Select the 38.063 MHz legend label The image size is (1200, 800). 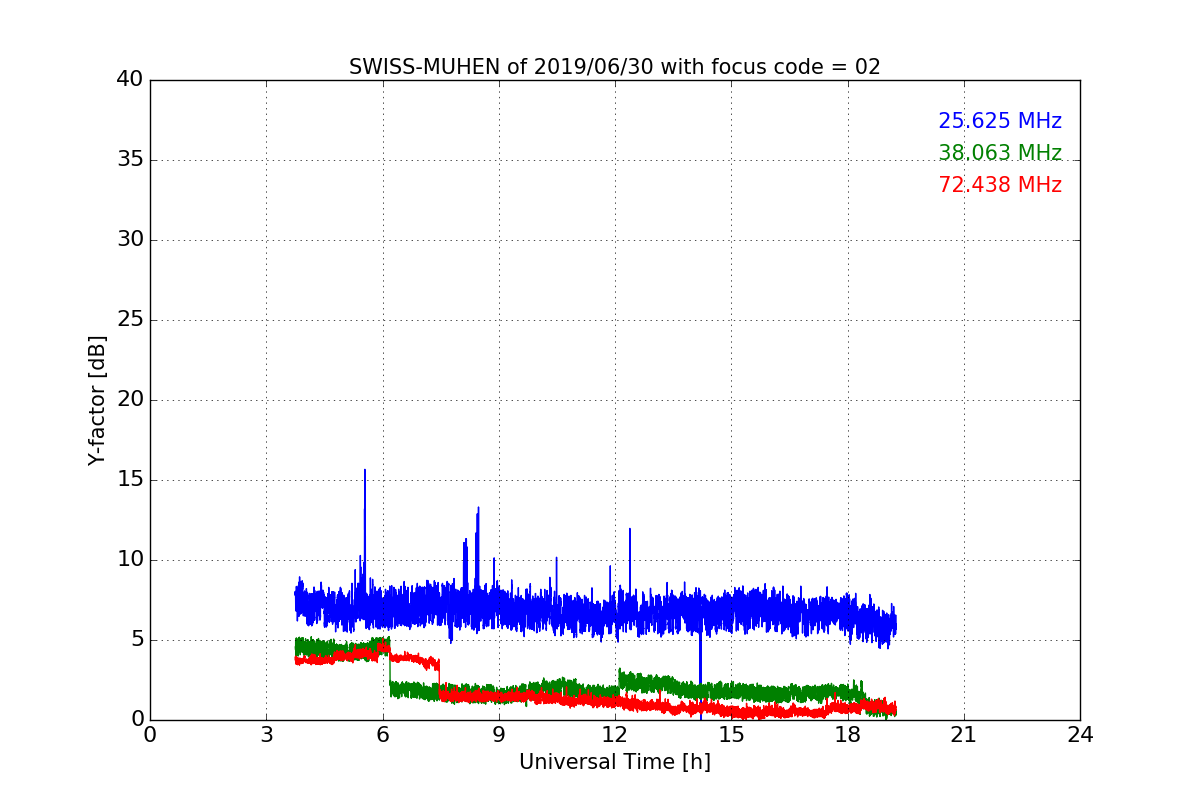pyautogui.click(x=1000, y=153)
